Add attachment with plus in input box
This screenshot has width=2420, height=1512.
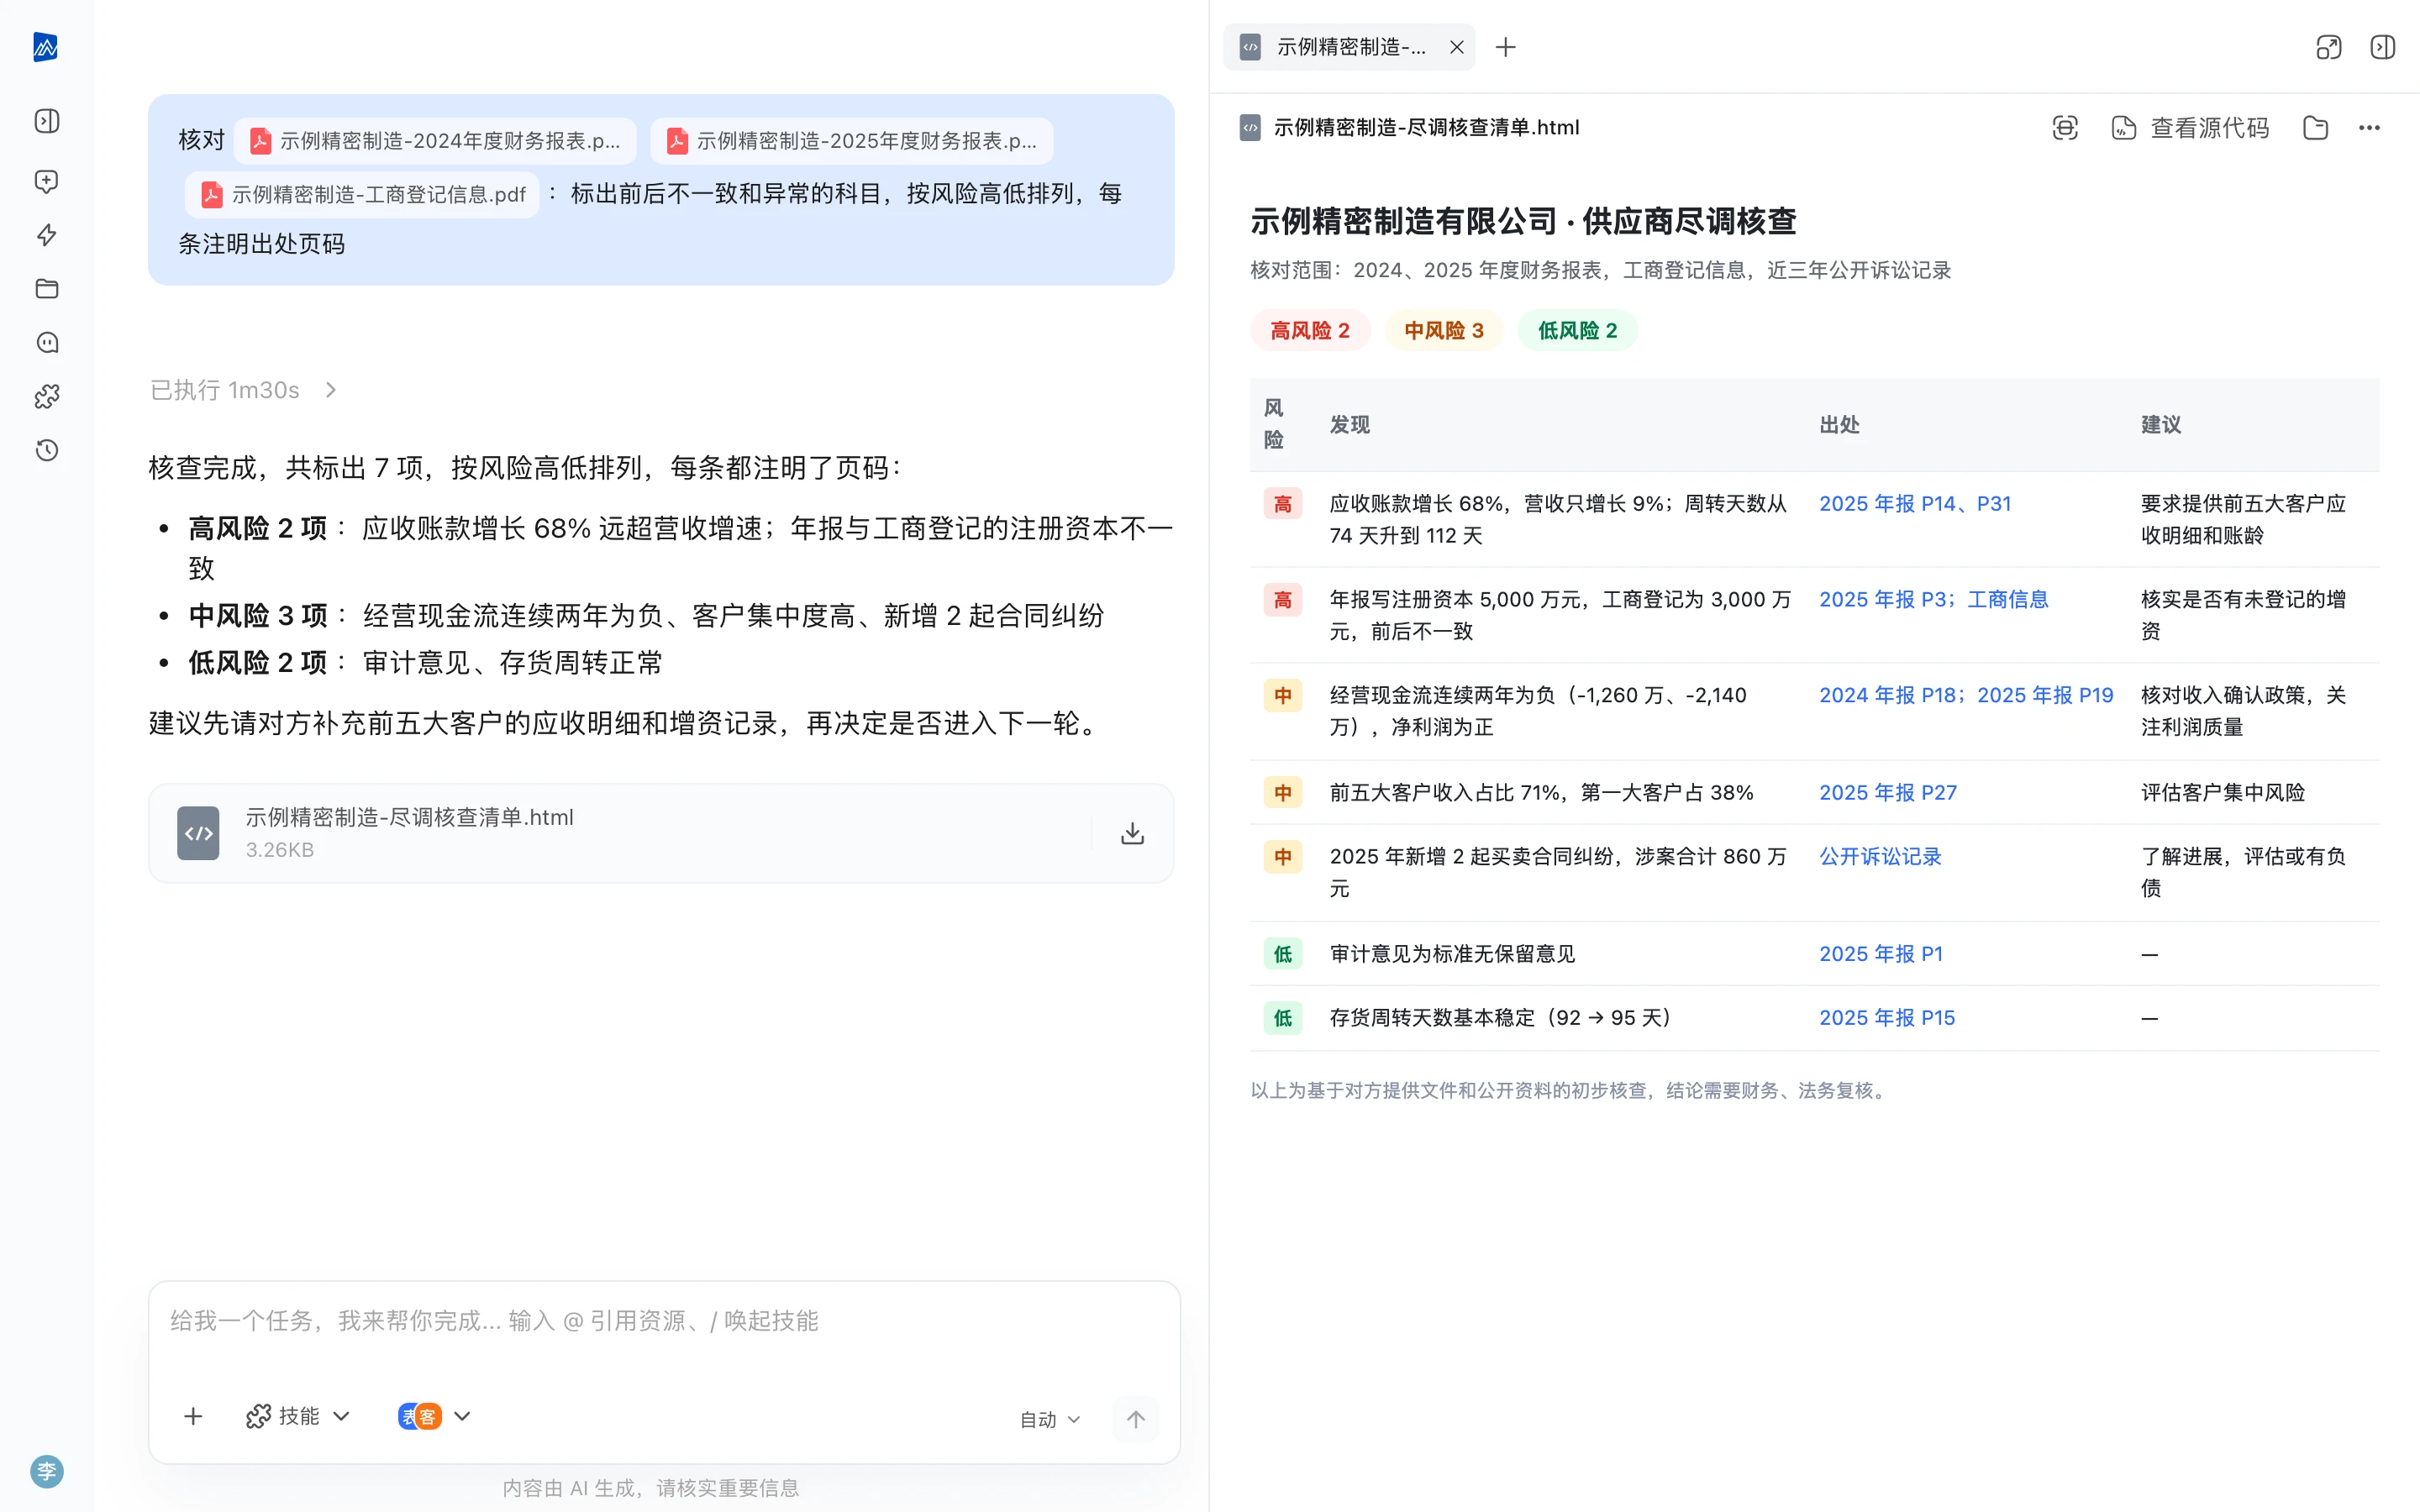(x=193, y=1416)
